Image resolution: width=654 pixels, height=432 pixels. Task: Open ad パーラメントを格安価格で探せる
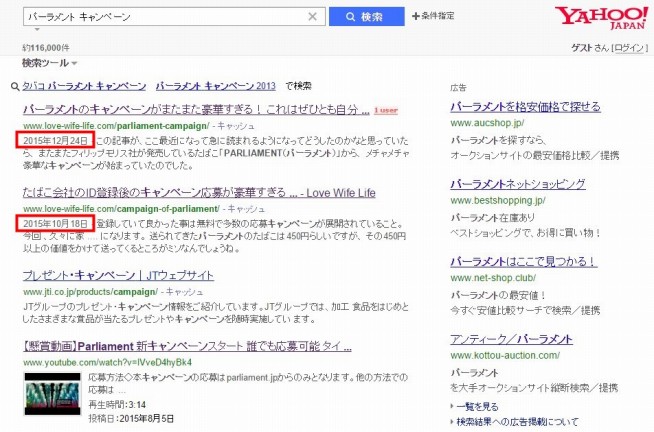tap(525, 106)
